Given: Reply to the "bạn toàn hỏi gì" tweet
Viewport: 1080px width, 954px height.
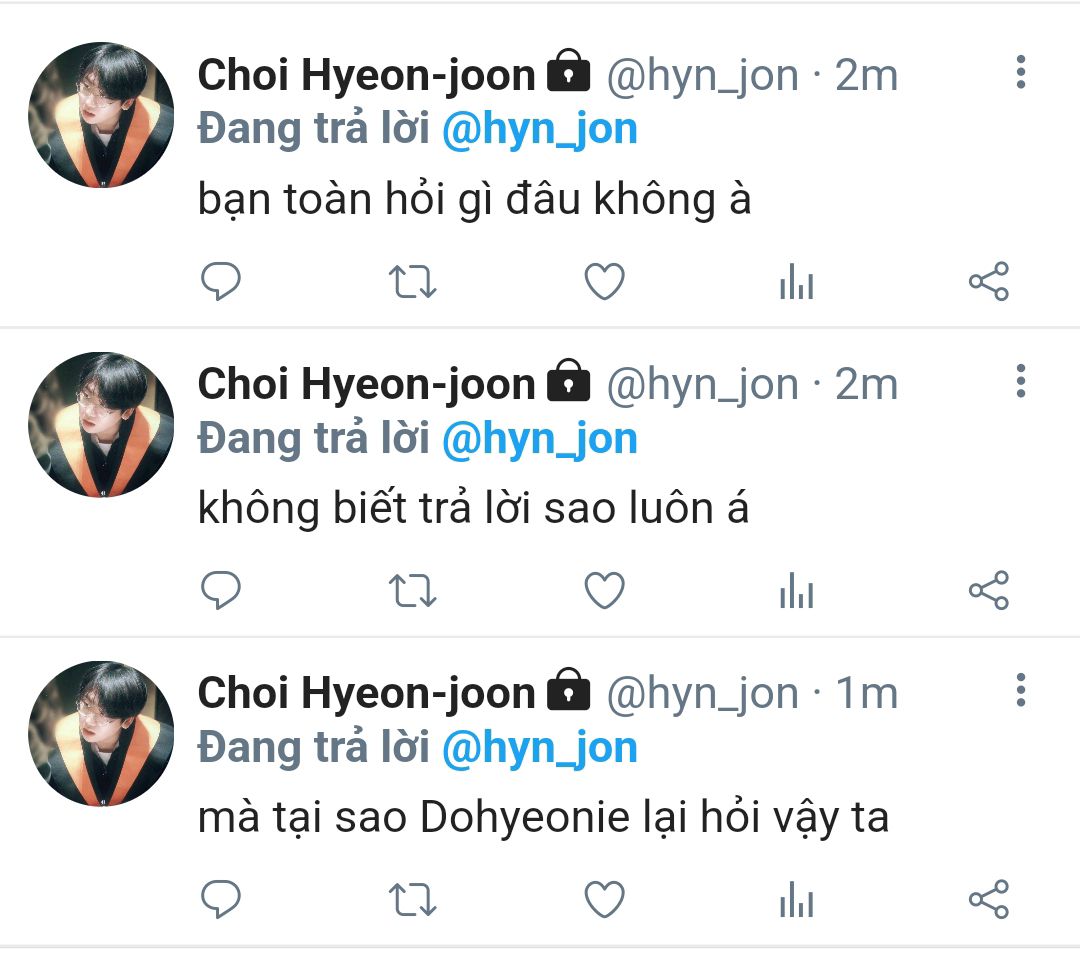Looking at the screenshot, I should coord(220,281).
